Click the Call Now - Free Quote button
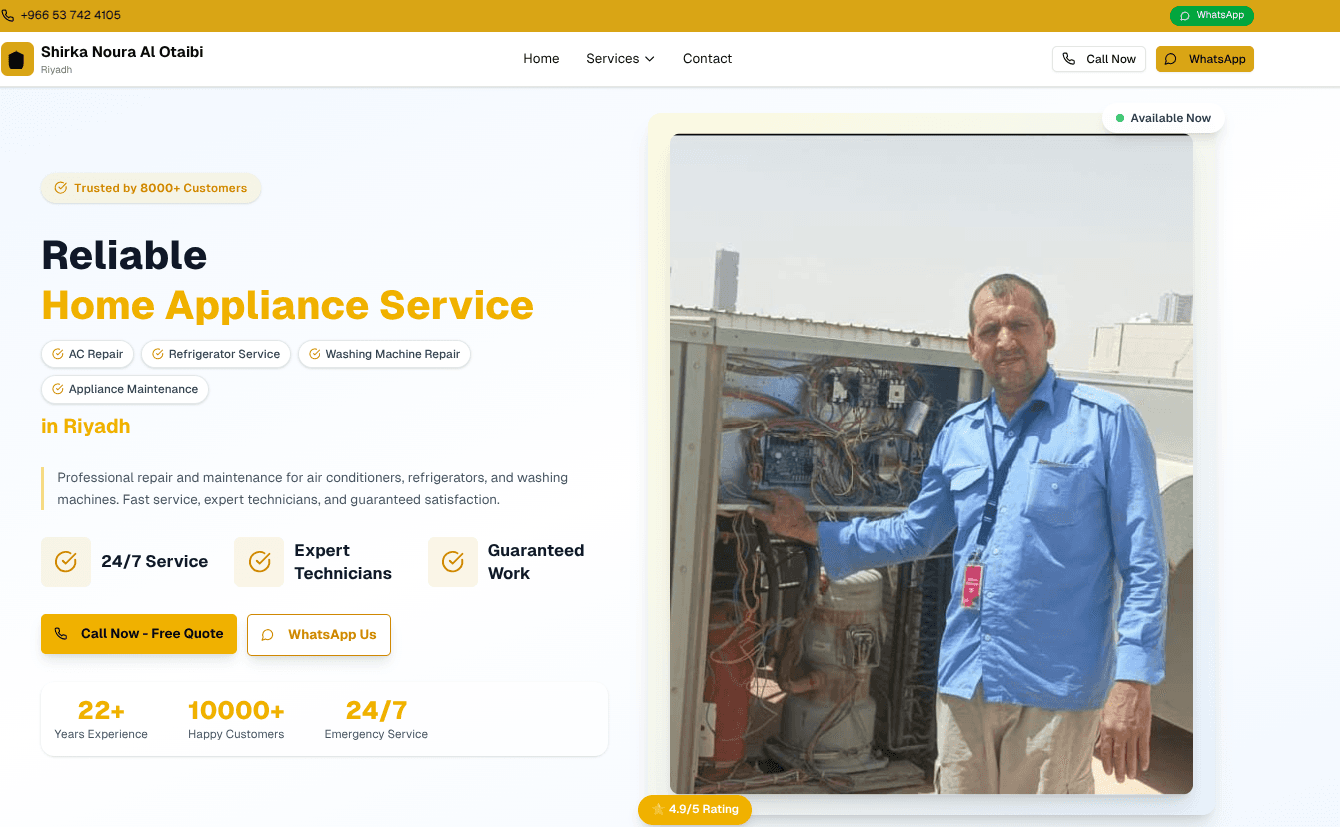The image size is (1340, 827). pos(139,634)
